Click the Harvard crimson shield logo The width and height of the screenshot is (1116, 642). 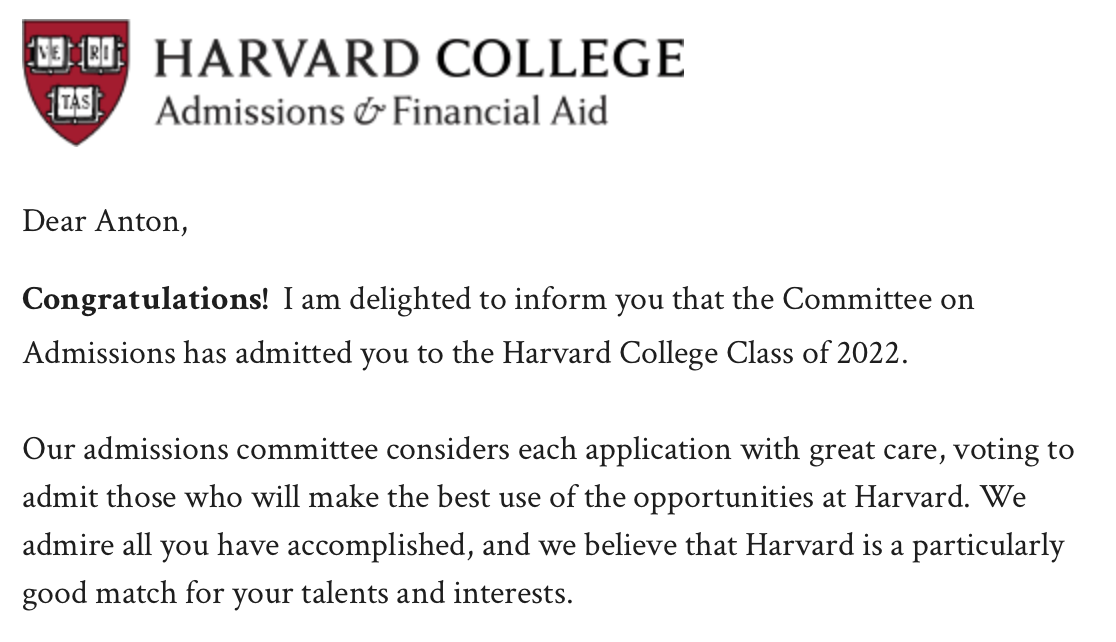pyautogui.click(x=76, y=82)
